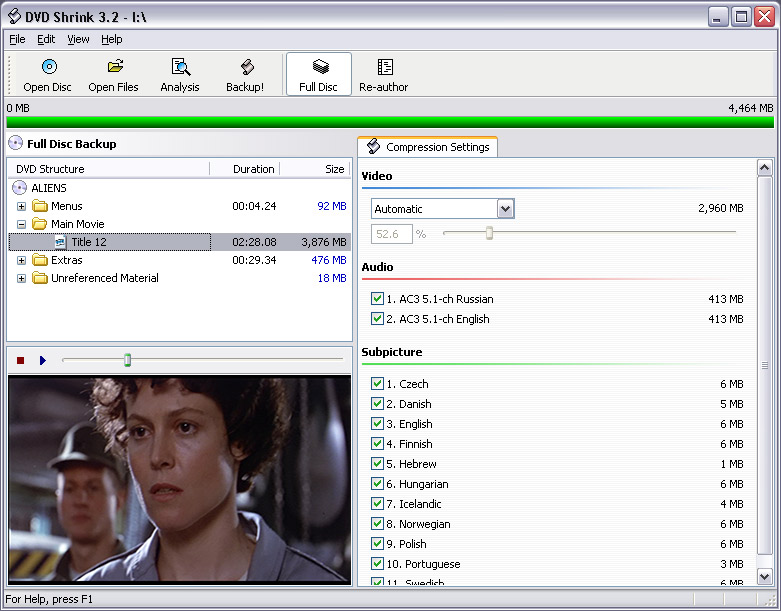
Task: Click the ALIENS disc icon in tree
Action: point(19,188)
